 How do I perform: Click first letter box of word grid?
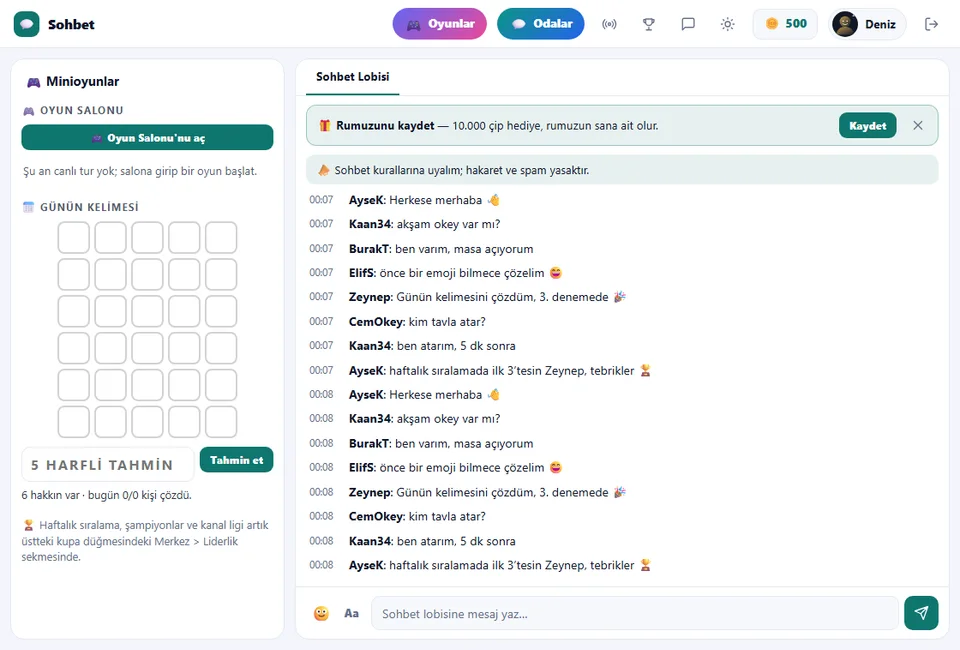tap(73, 237)
